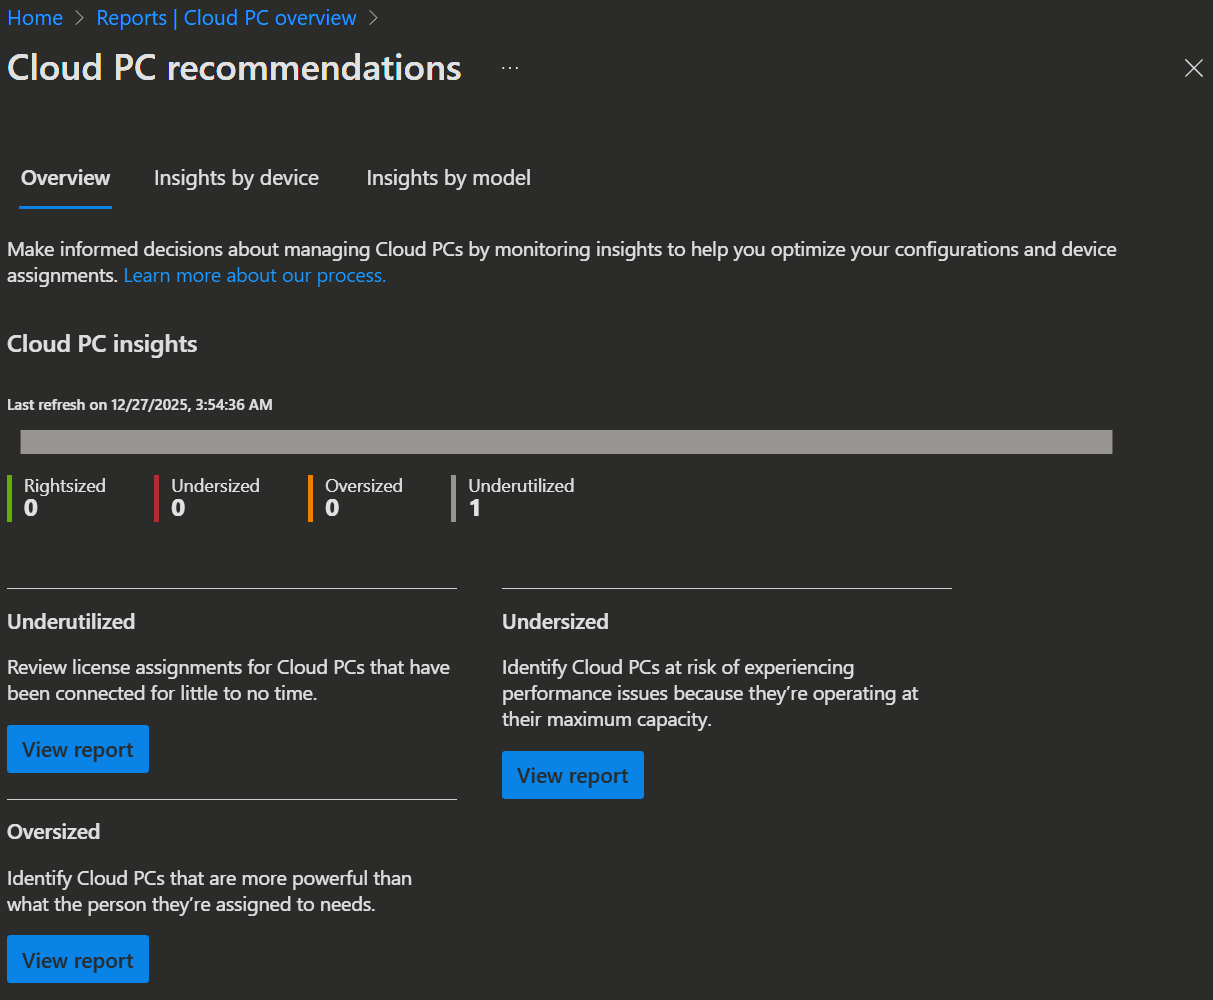1213x1000 pixels.
Task: Click the Last refresh timestamp text
Action: click(140, 405)
